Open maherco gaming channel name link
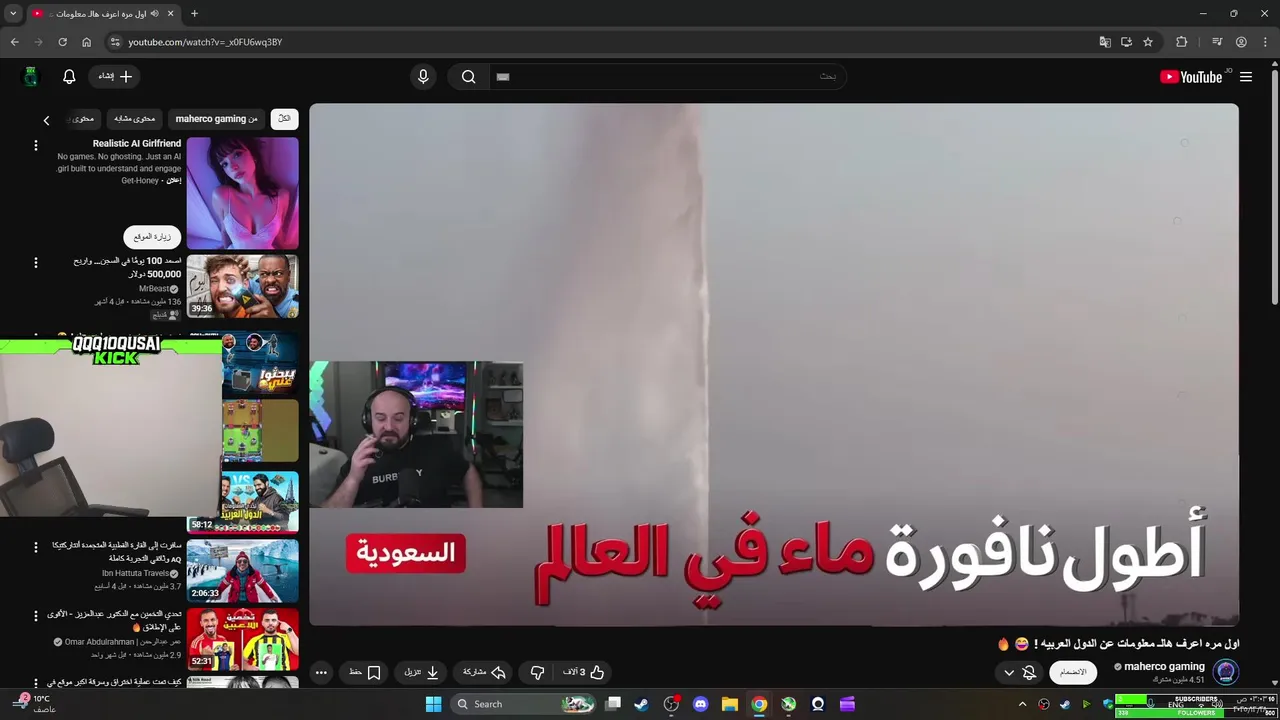Viewport: 1280px width, 720px height. [x=1164, y=667]
